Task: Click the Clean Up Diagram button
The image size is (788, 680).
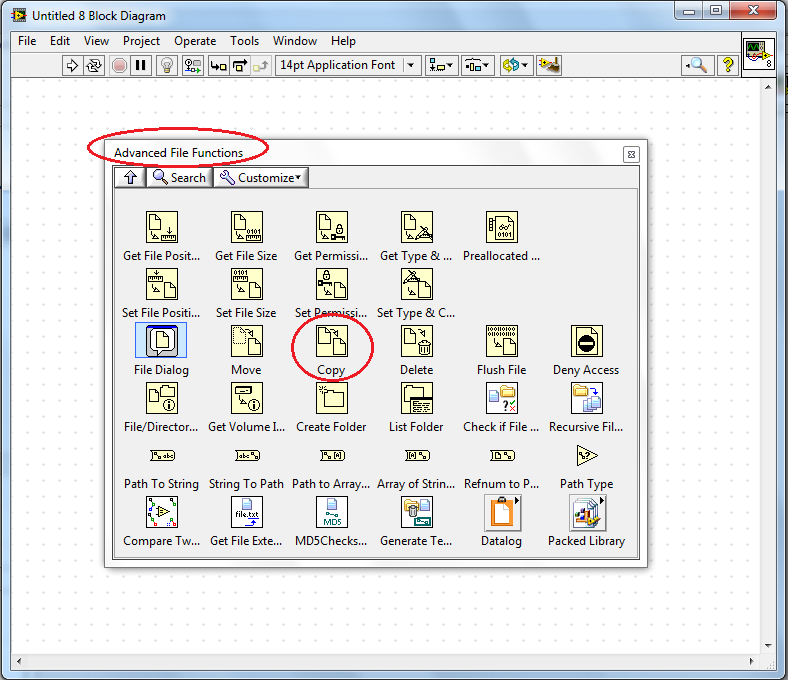Action: pyautogui.click(x=549, y=65)
